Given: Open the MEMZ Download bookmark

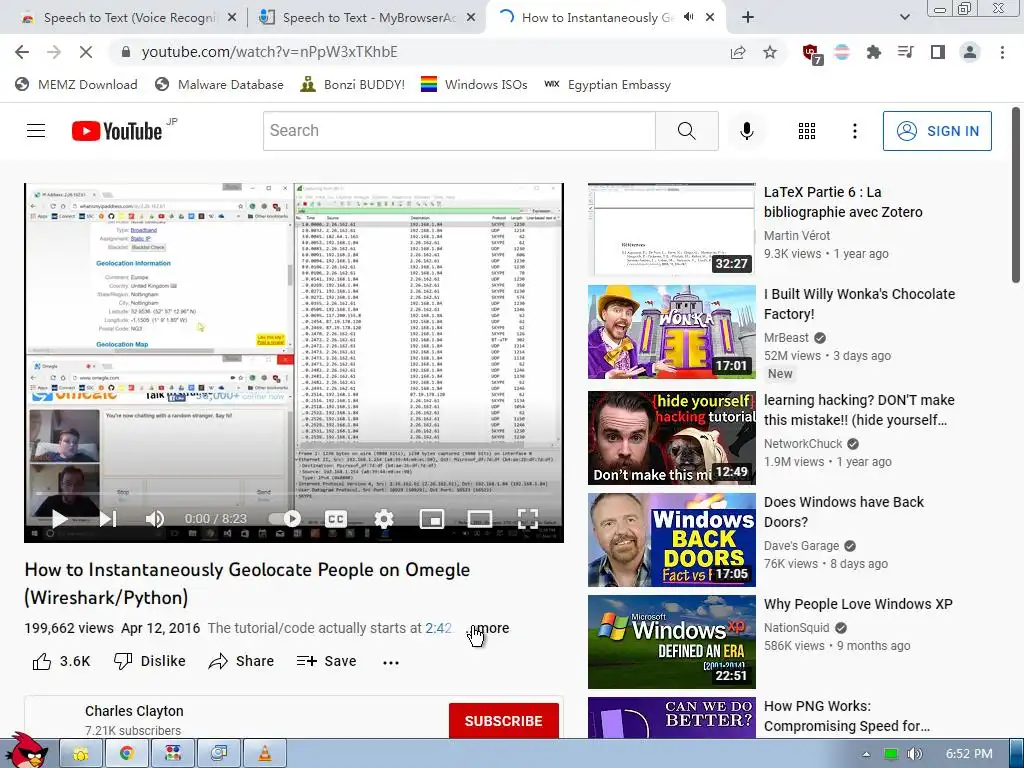Looking at the screenshot, I should pyautogui.click(x=76, y=85).
